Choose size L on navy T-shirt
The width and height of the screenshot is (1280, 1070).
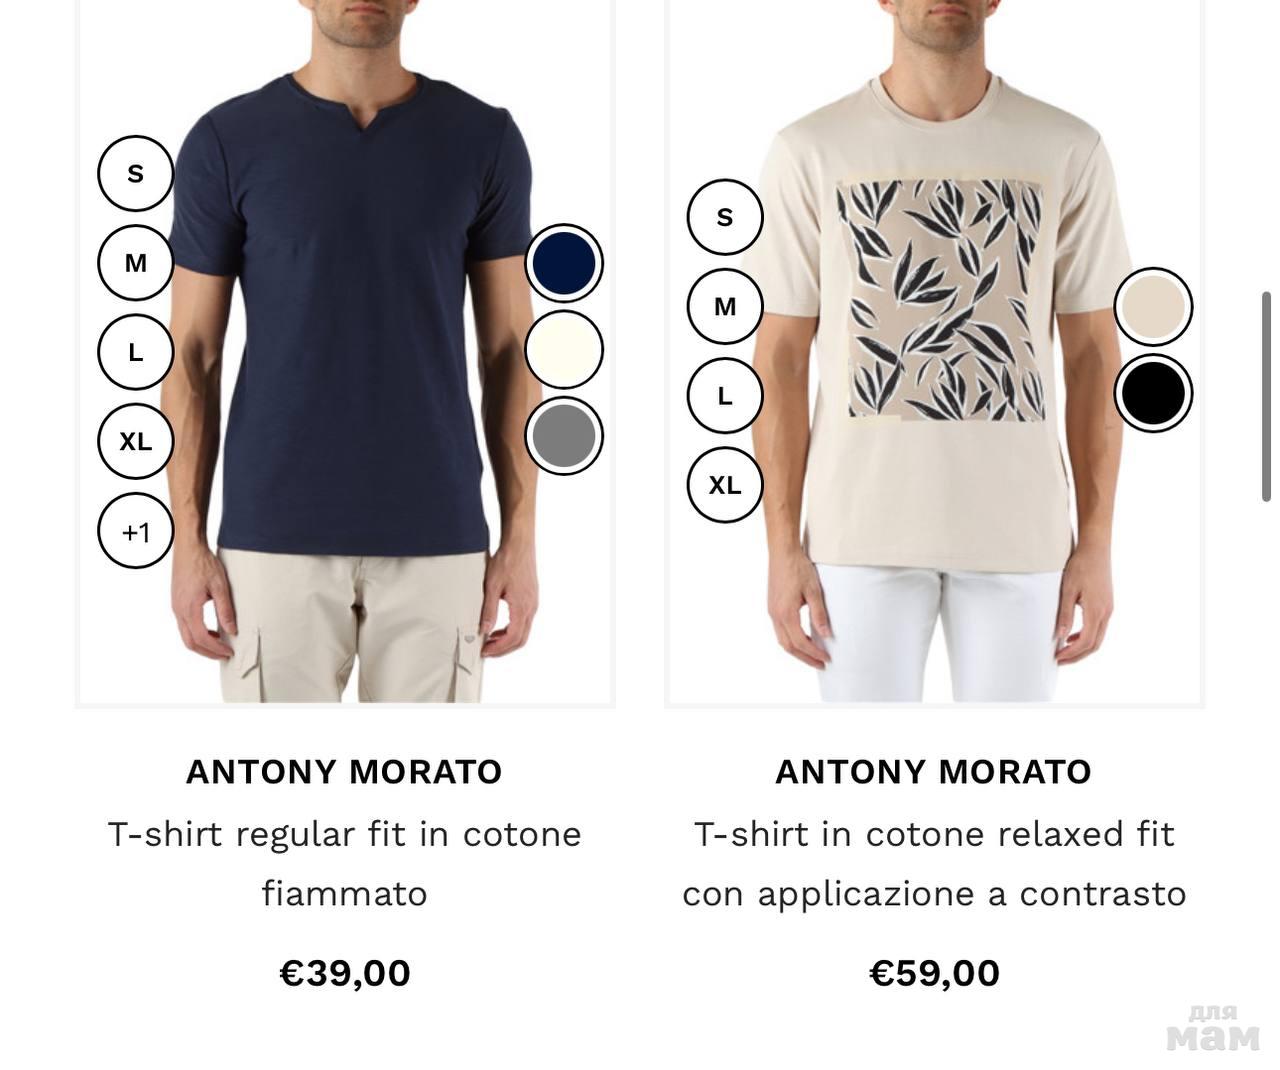tap(136, 352)
